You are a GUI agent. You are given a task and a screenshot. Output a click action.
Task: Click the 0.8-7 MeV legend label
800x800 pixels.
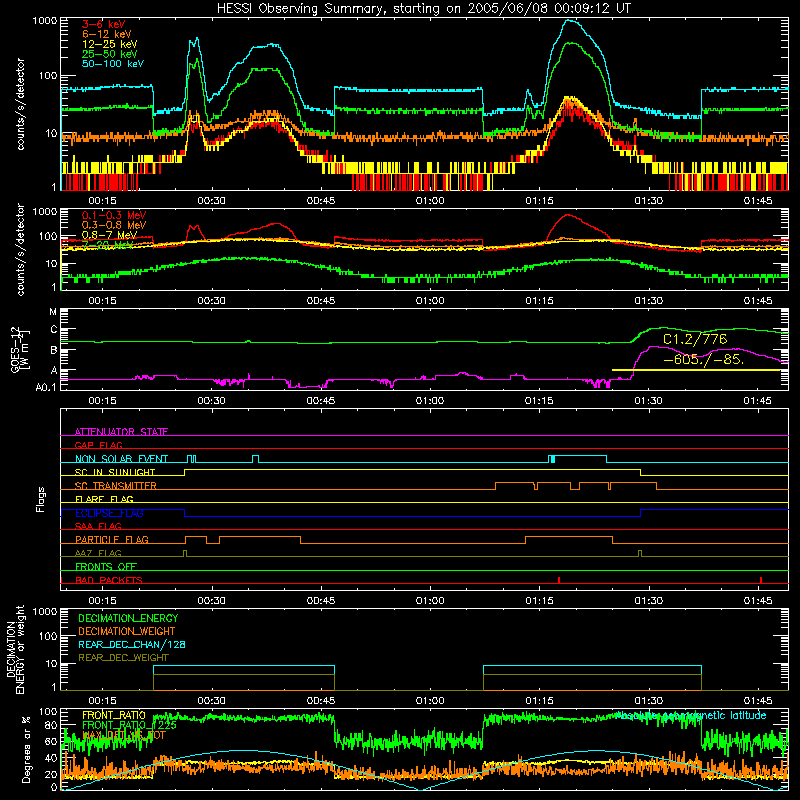[x=109, y=235]
